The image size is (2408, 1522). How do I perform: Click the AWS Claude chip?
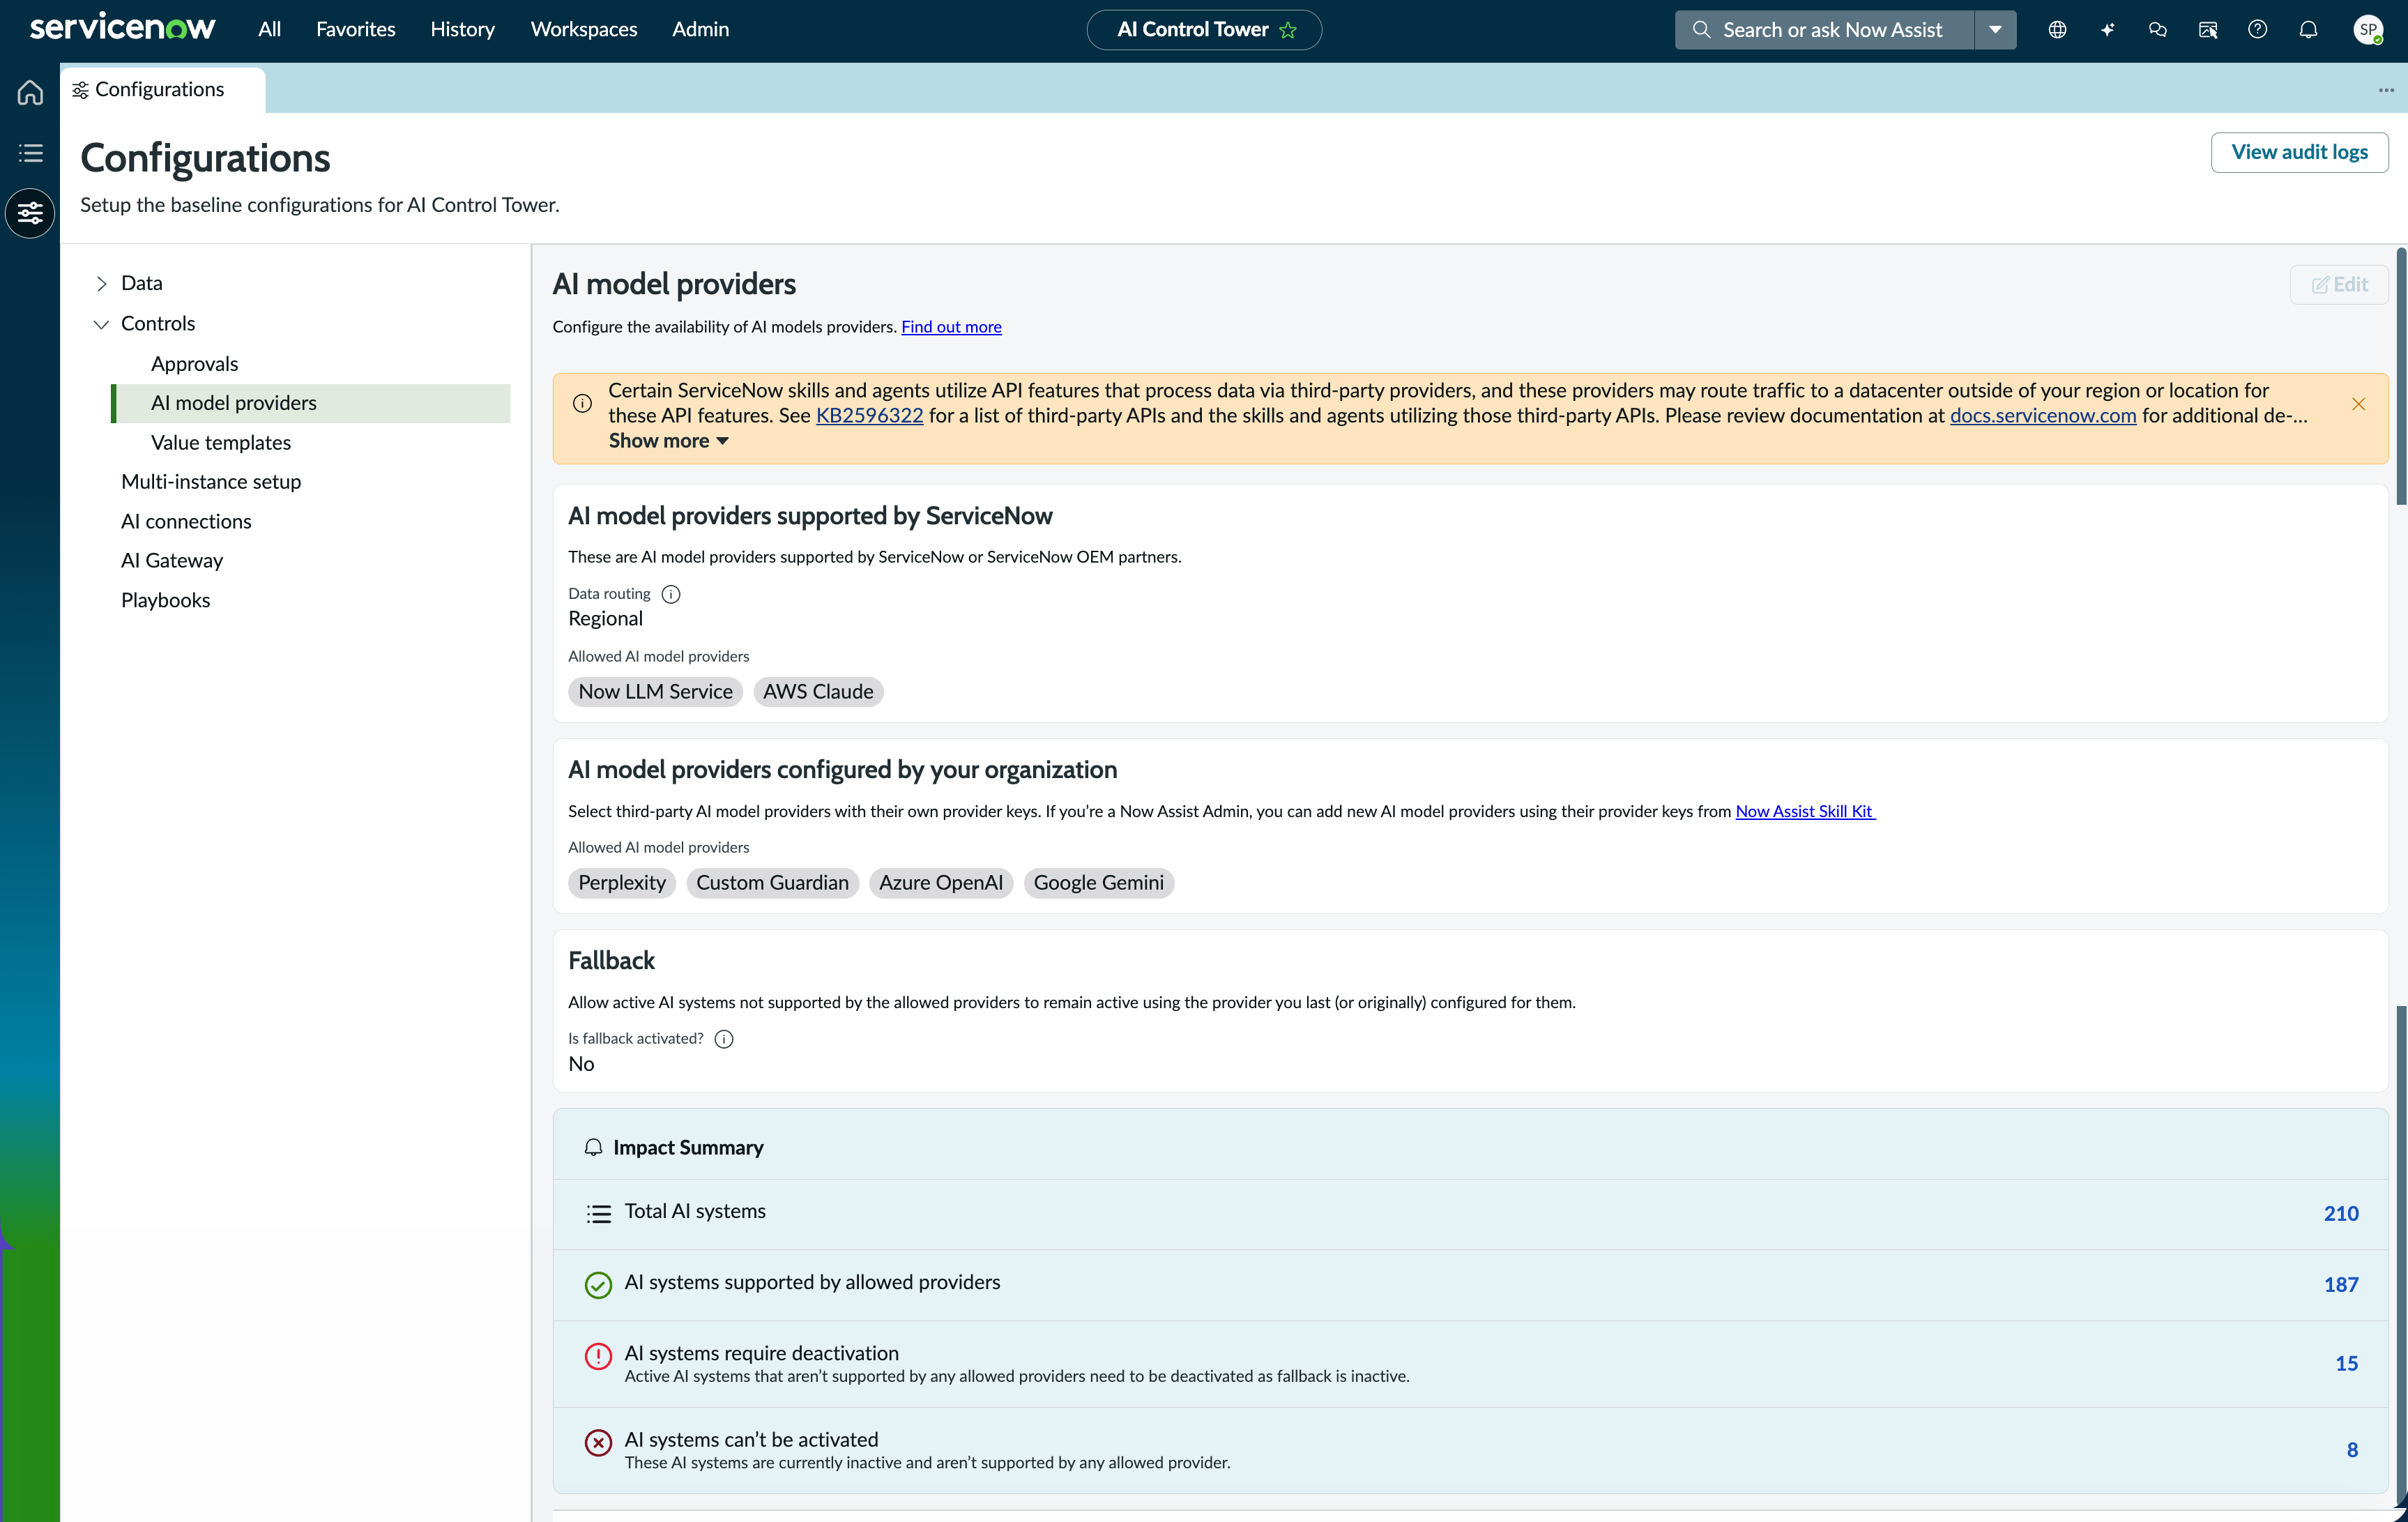818,692
